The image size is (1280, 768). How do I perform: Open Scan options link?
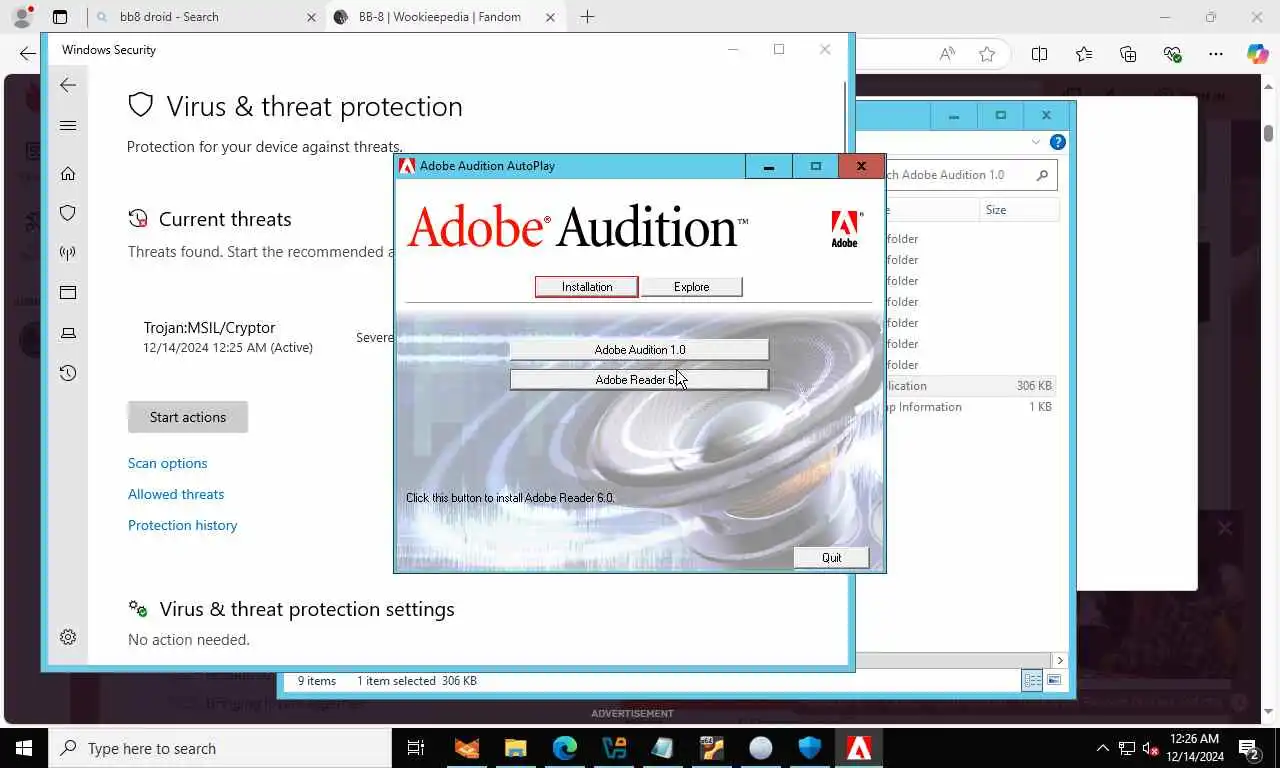pos(168,463)
